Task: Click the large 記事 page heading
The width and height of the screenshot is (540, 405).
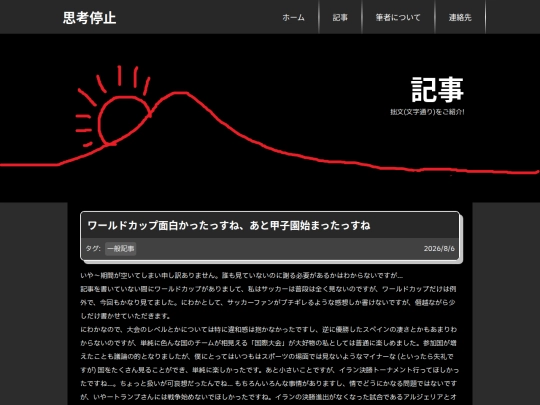Action: coord(437,90)
